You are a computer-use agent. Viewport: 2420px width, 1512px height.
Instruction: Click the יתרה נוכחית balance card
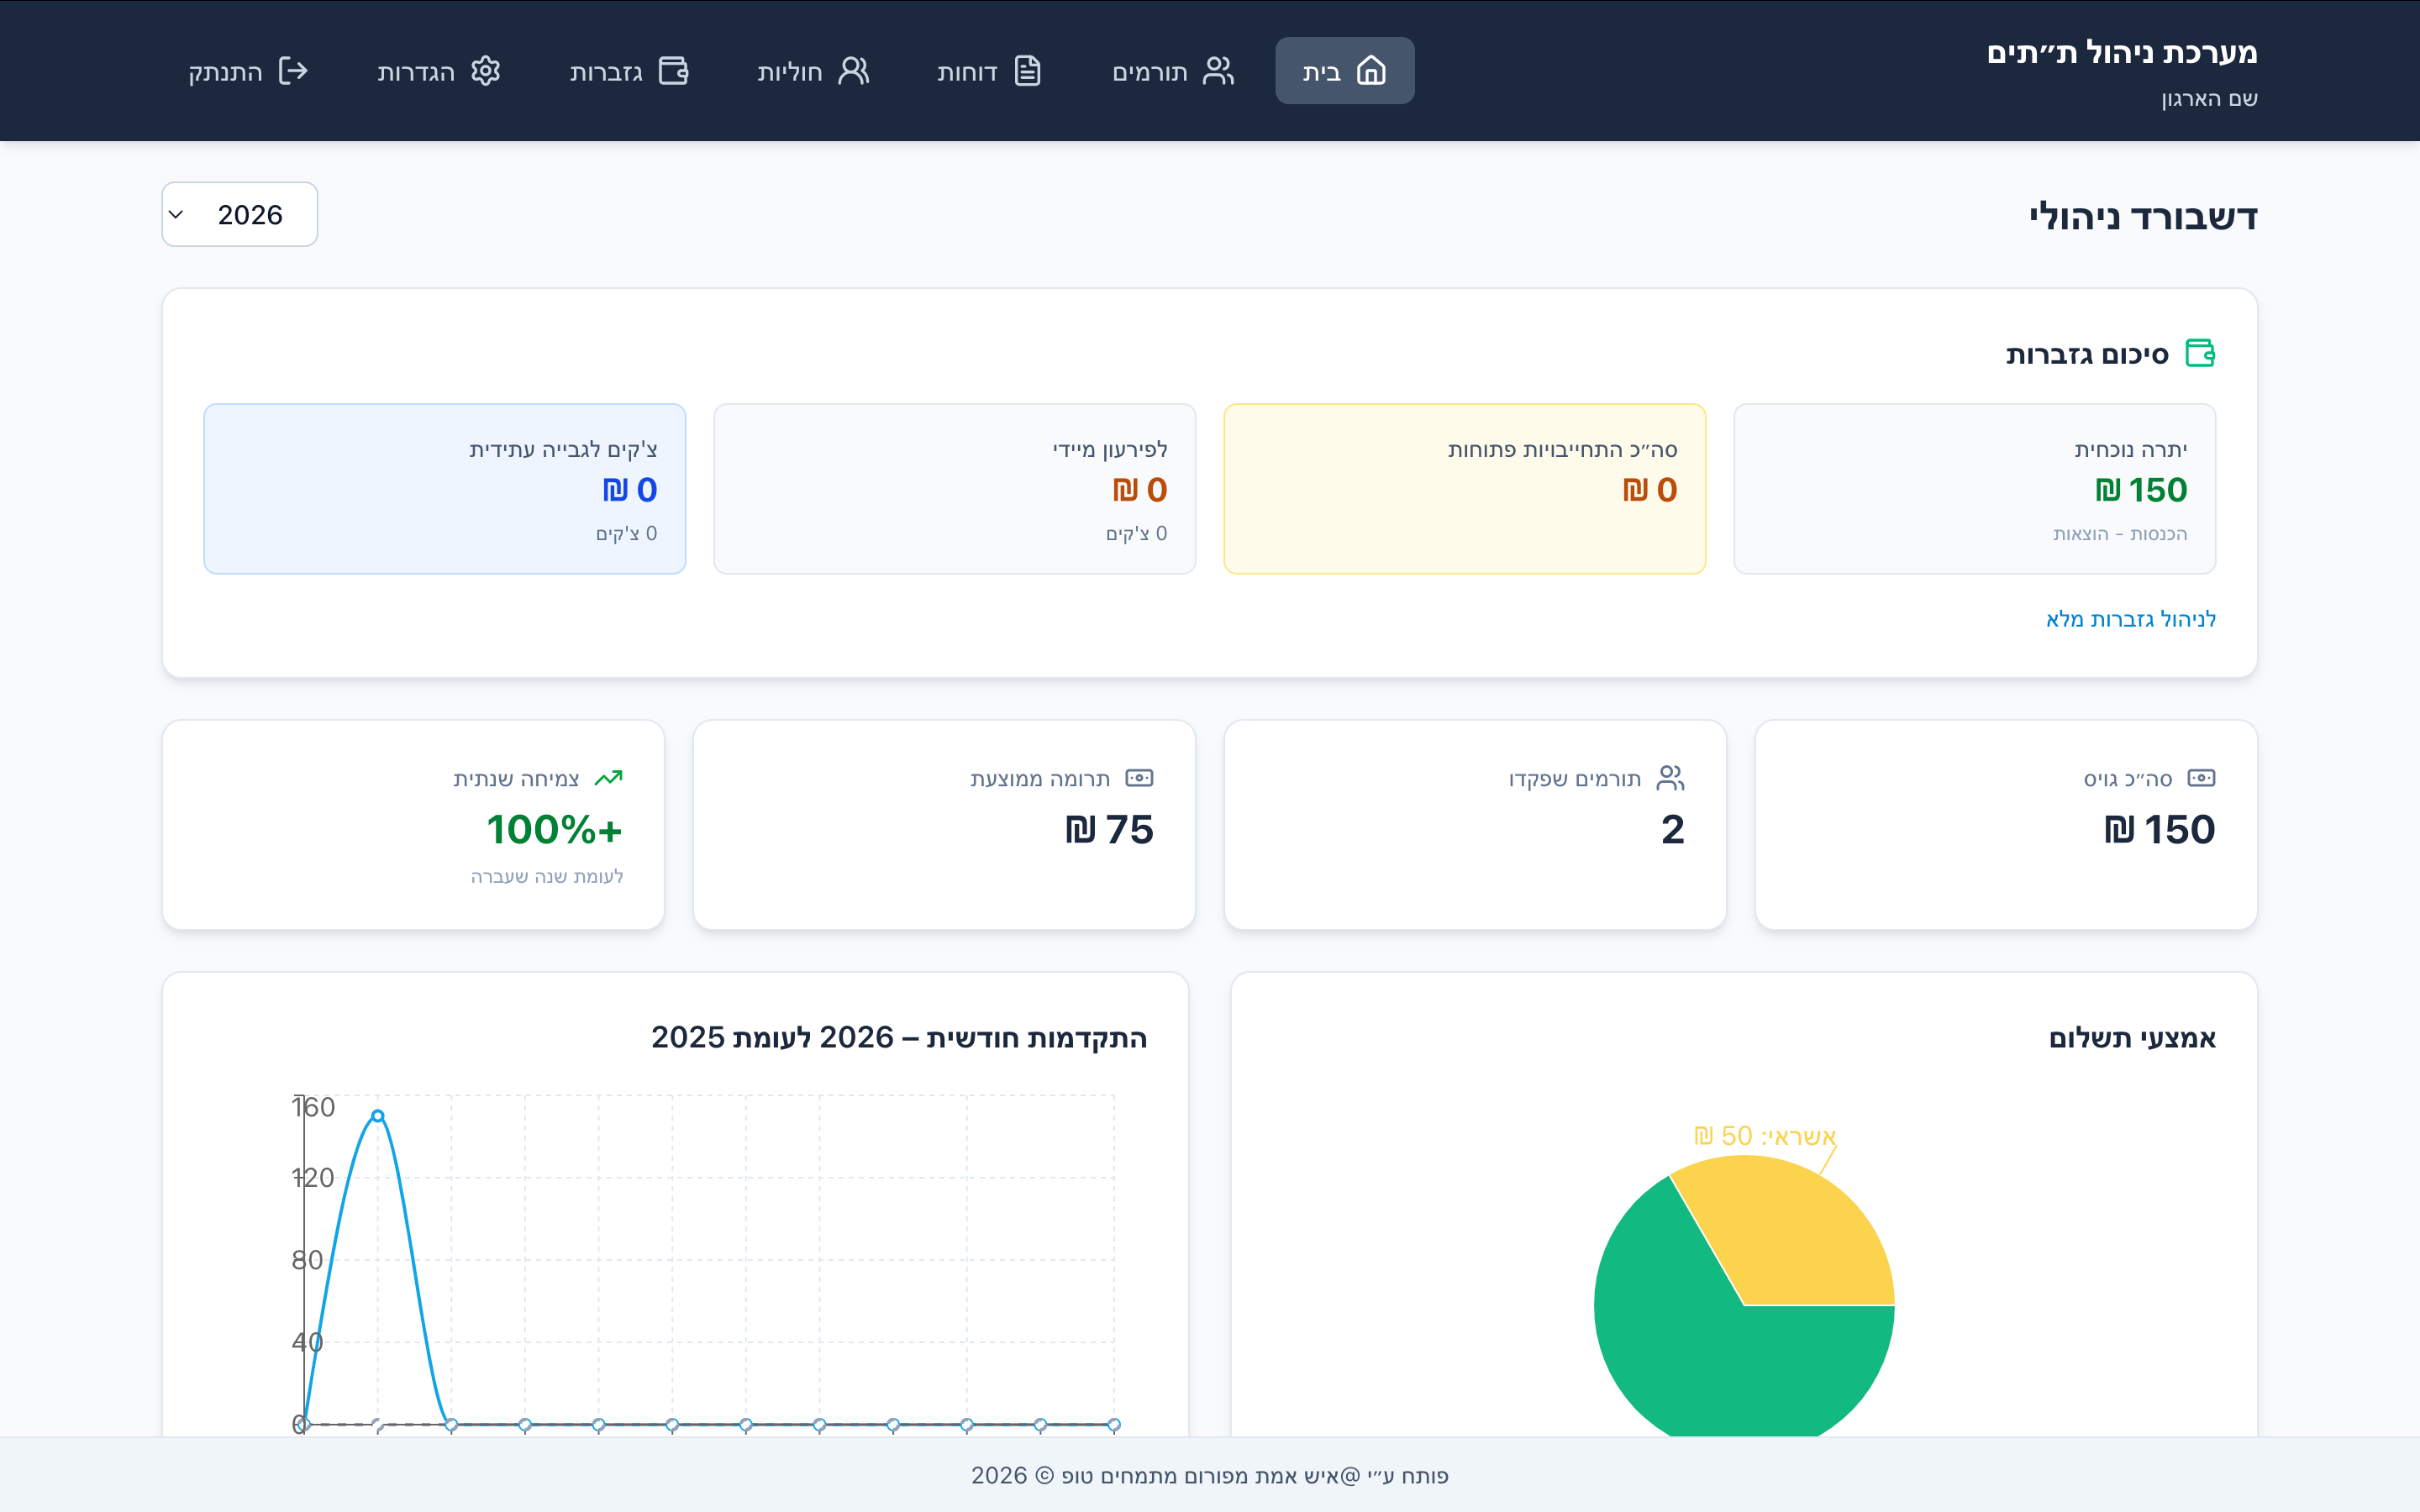(1974, 489)
